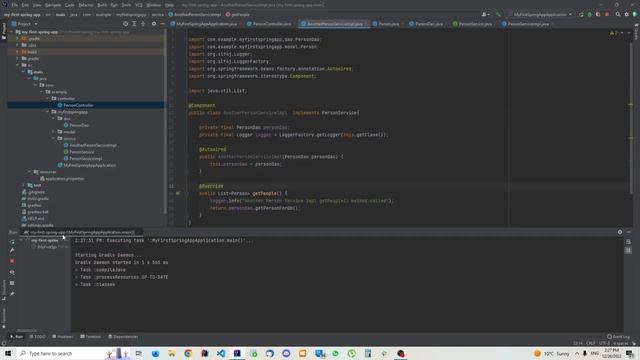Open the Edit menu
Image resolution: width=640 pixels, height=360 pixels.
click(25, 5)
